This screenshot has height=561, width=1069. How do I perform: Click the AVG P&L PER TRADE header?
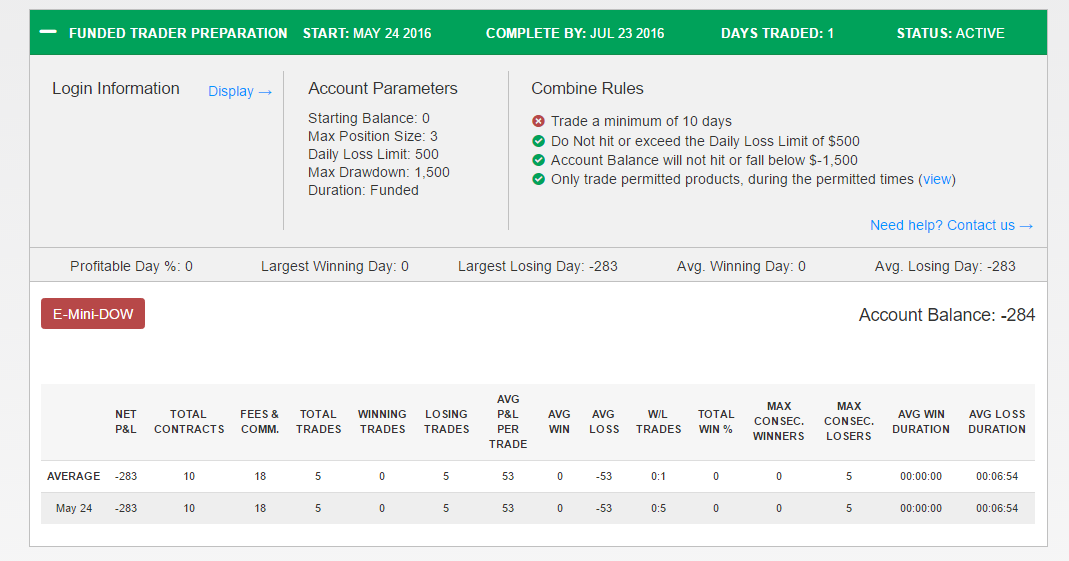pos(508,421)
